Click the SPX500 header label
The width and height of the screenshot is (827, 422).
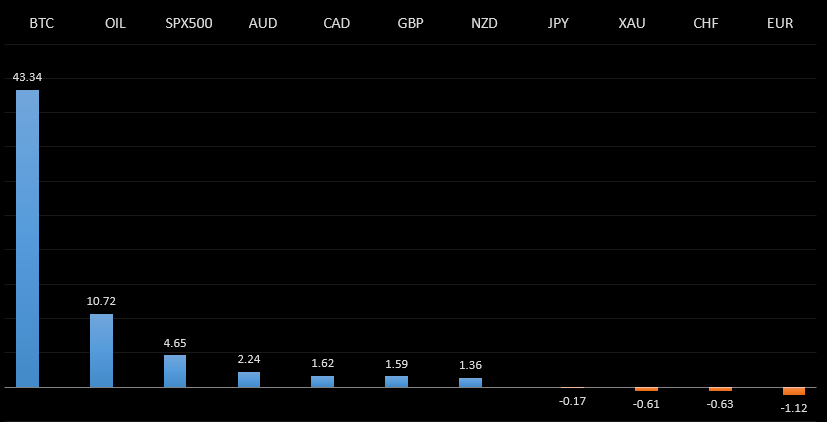point(189,23)
